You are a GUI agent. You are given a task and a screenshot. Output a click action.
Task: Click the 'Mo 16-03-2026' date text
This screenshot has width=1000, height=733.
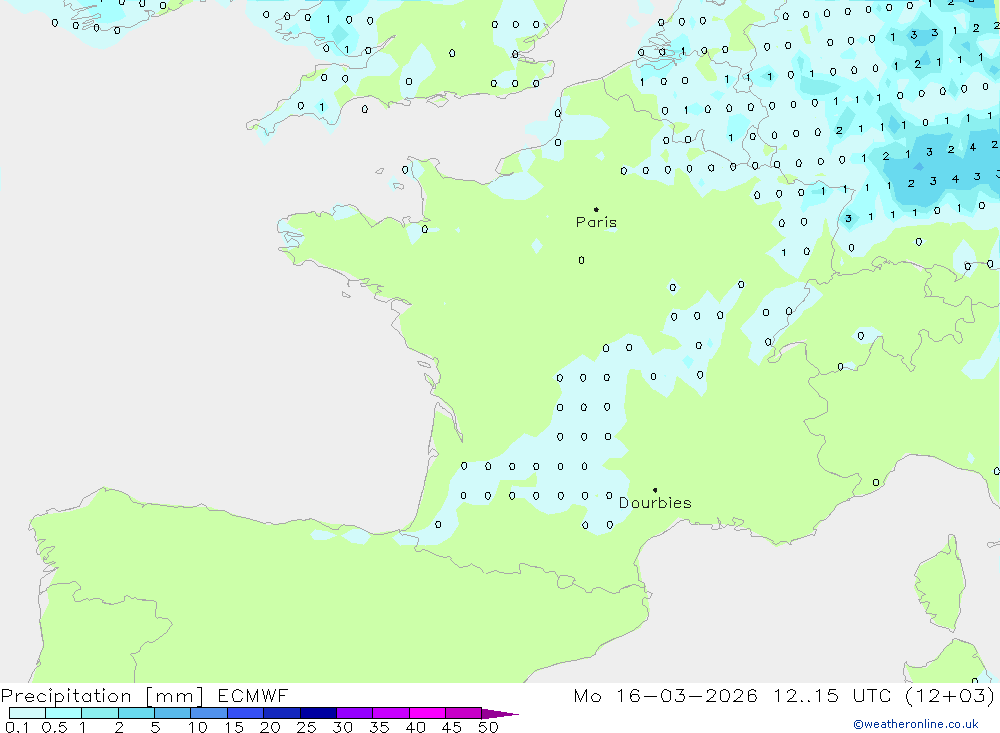666,695
